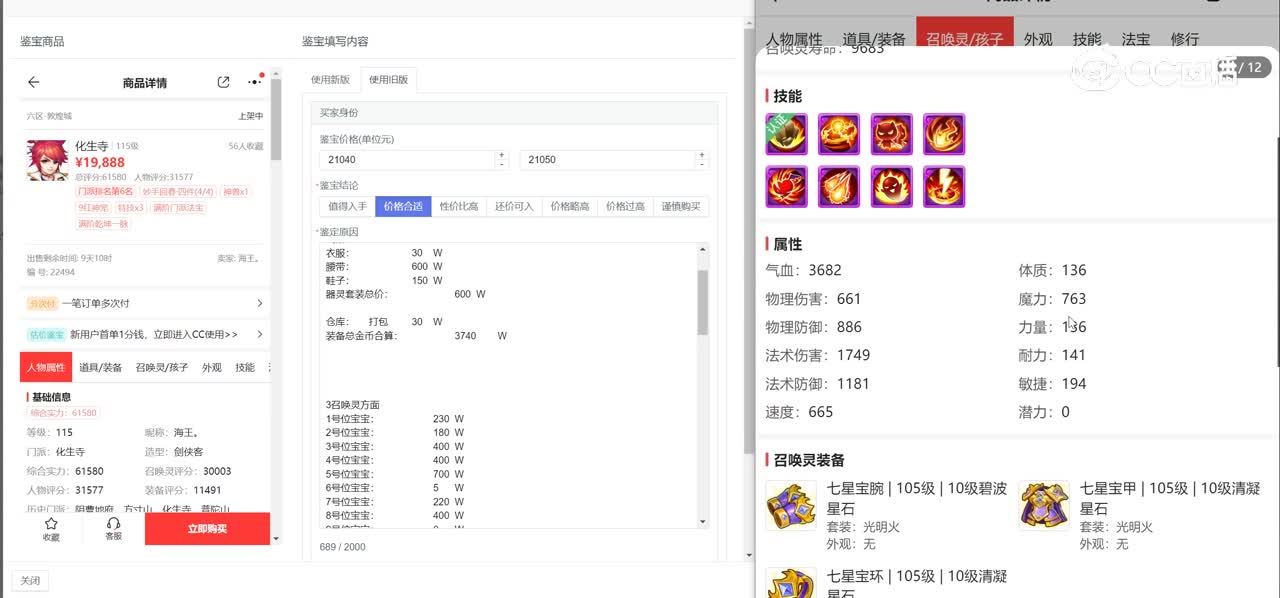Decrease the 21040 price stepper
The width and height of the screenshot is (1280, 598).
(x=502, y=164)
